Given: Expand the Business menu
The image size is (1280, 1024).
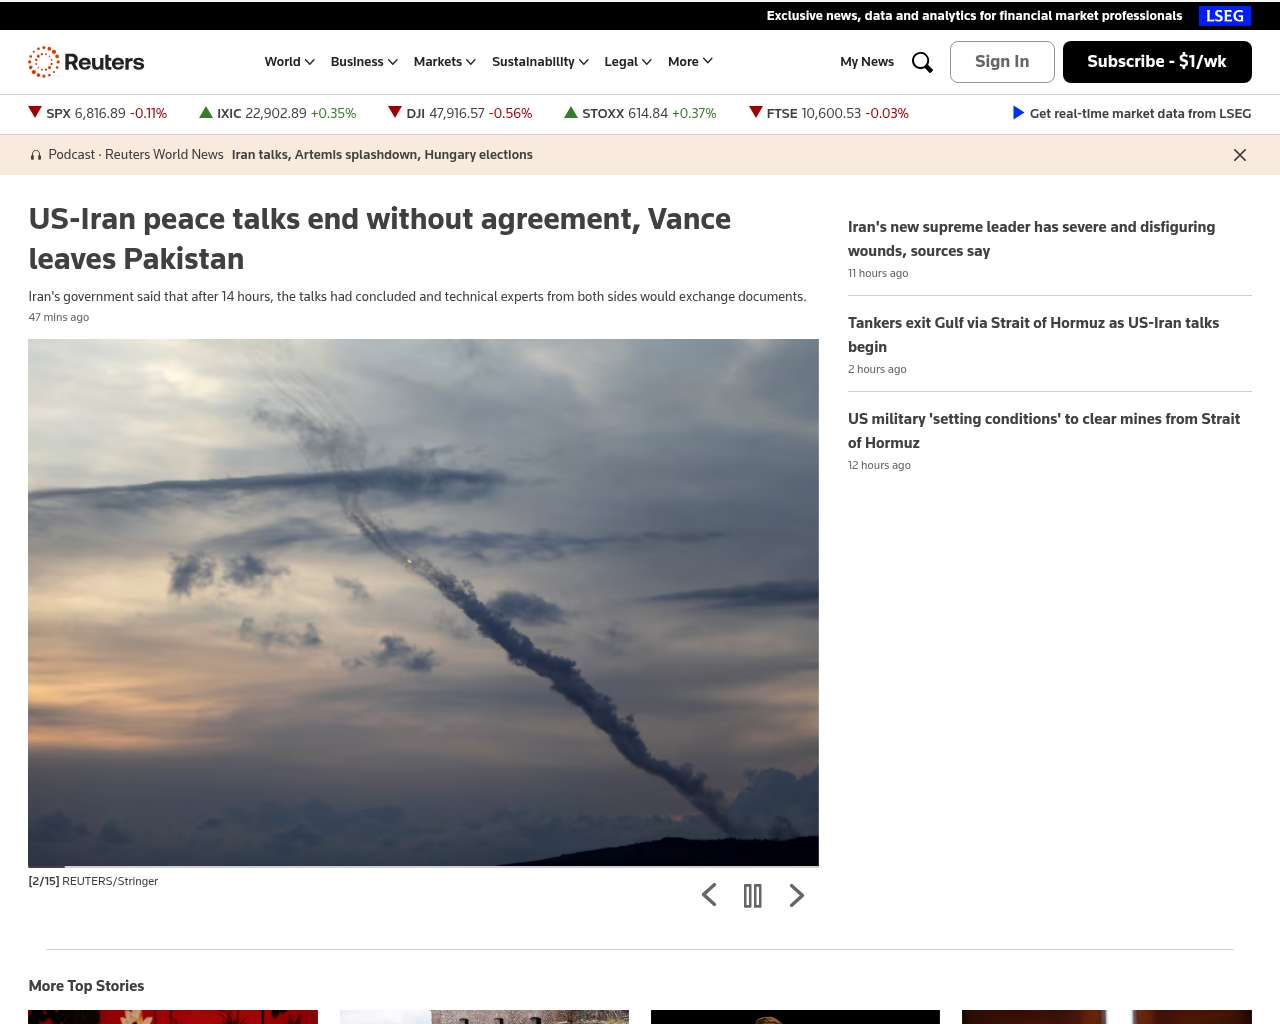Looking at the screenshot, I should point(364,62).
